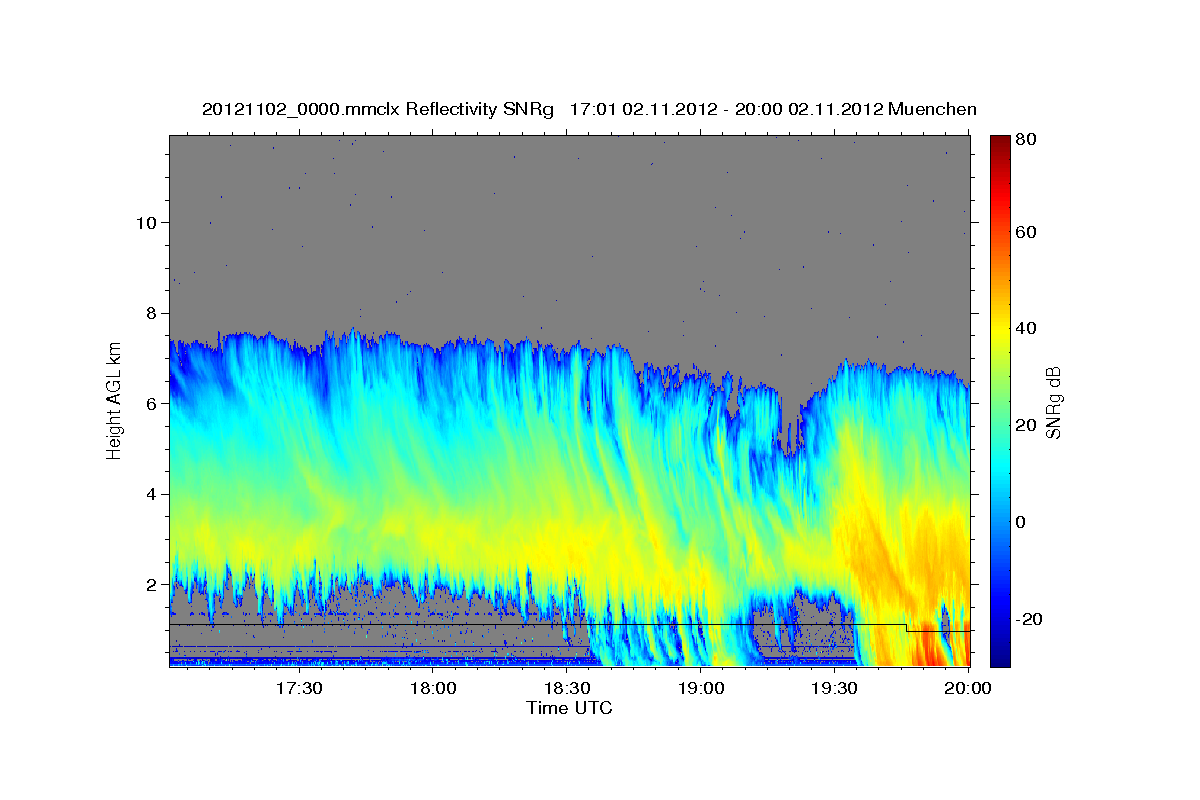This screenshot has height=800, width=1200.
Task: Click the 17:30 time tick label
Action: (299, 688)
